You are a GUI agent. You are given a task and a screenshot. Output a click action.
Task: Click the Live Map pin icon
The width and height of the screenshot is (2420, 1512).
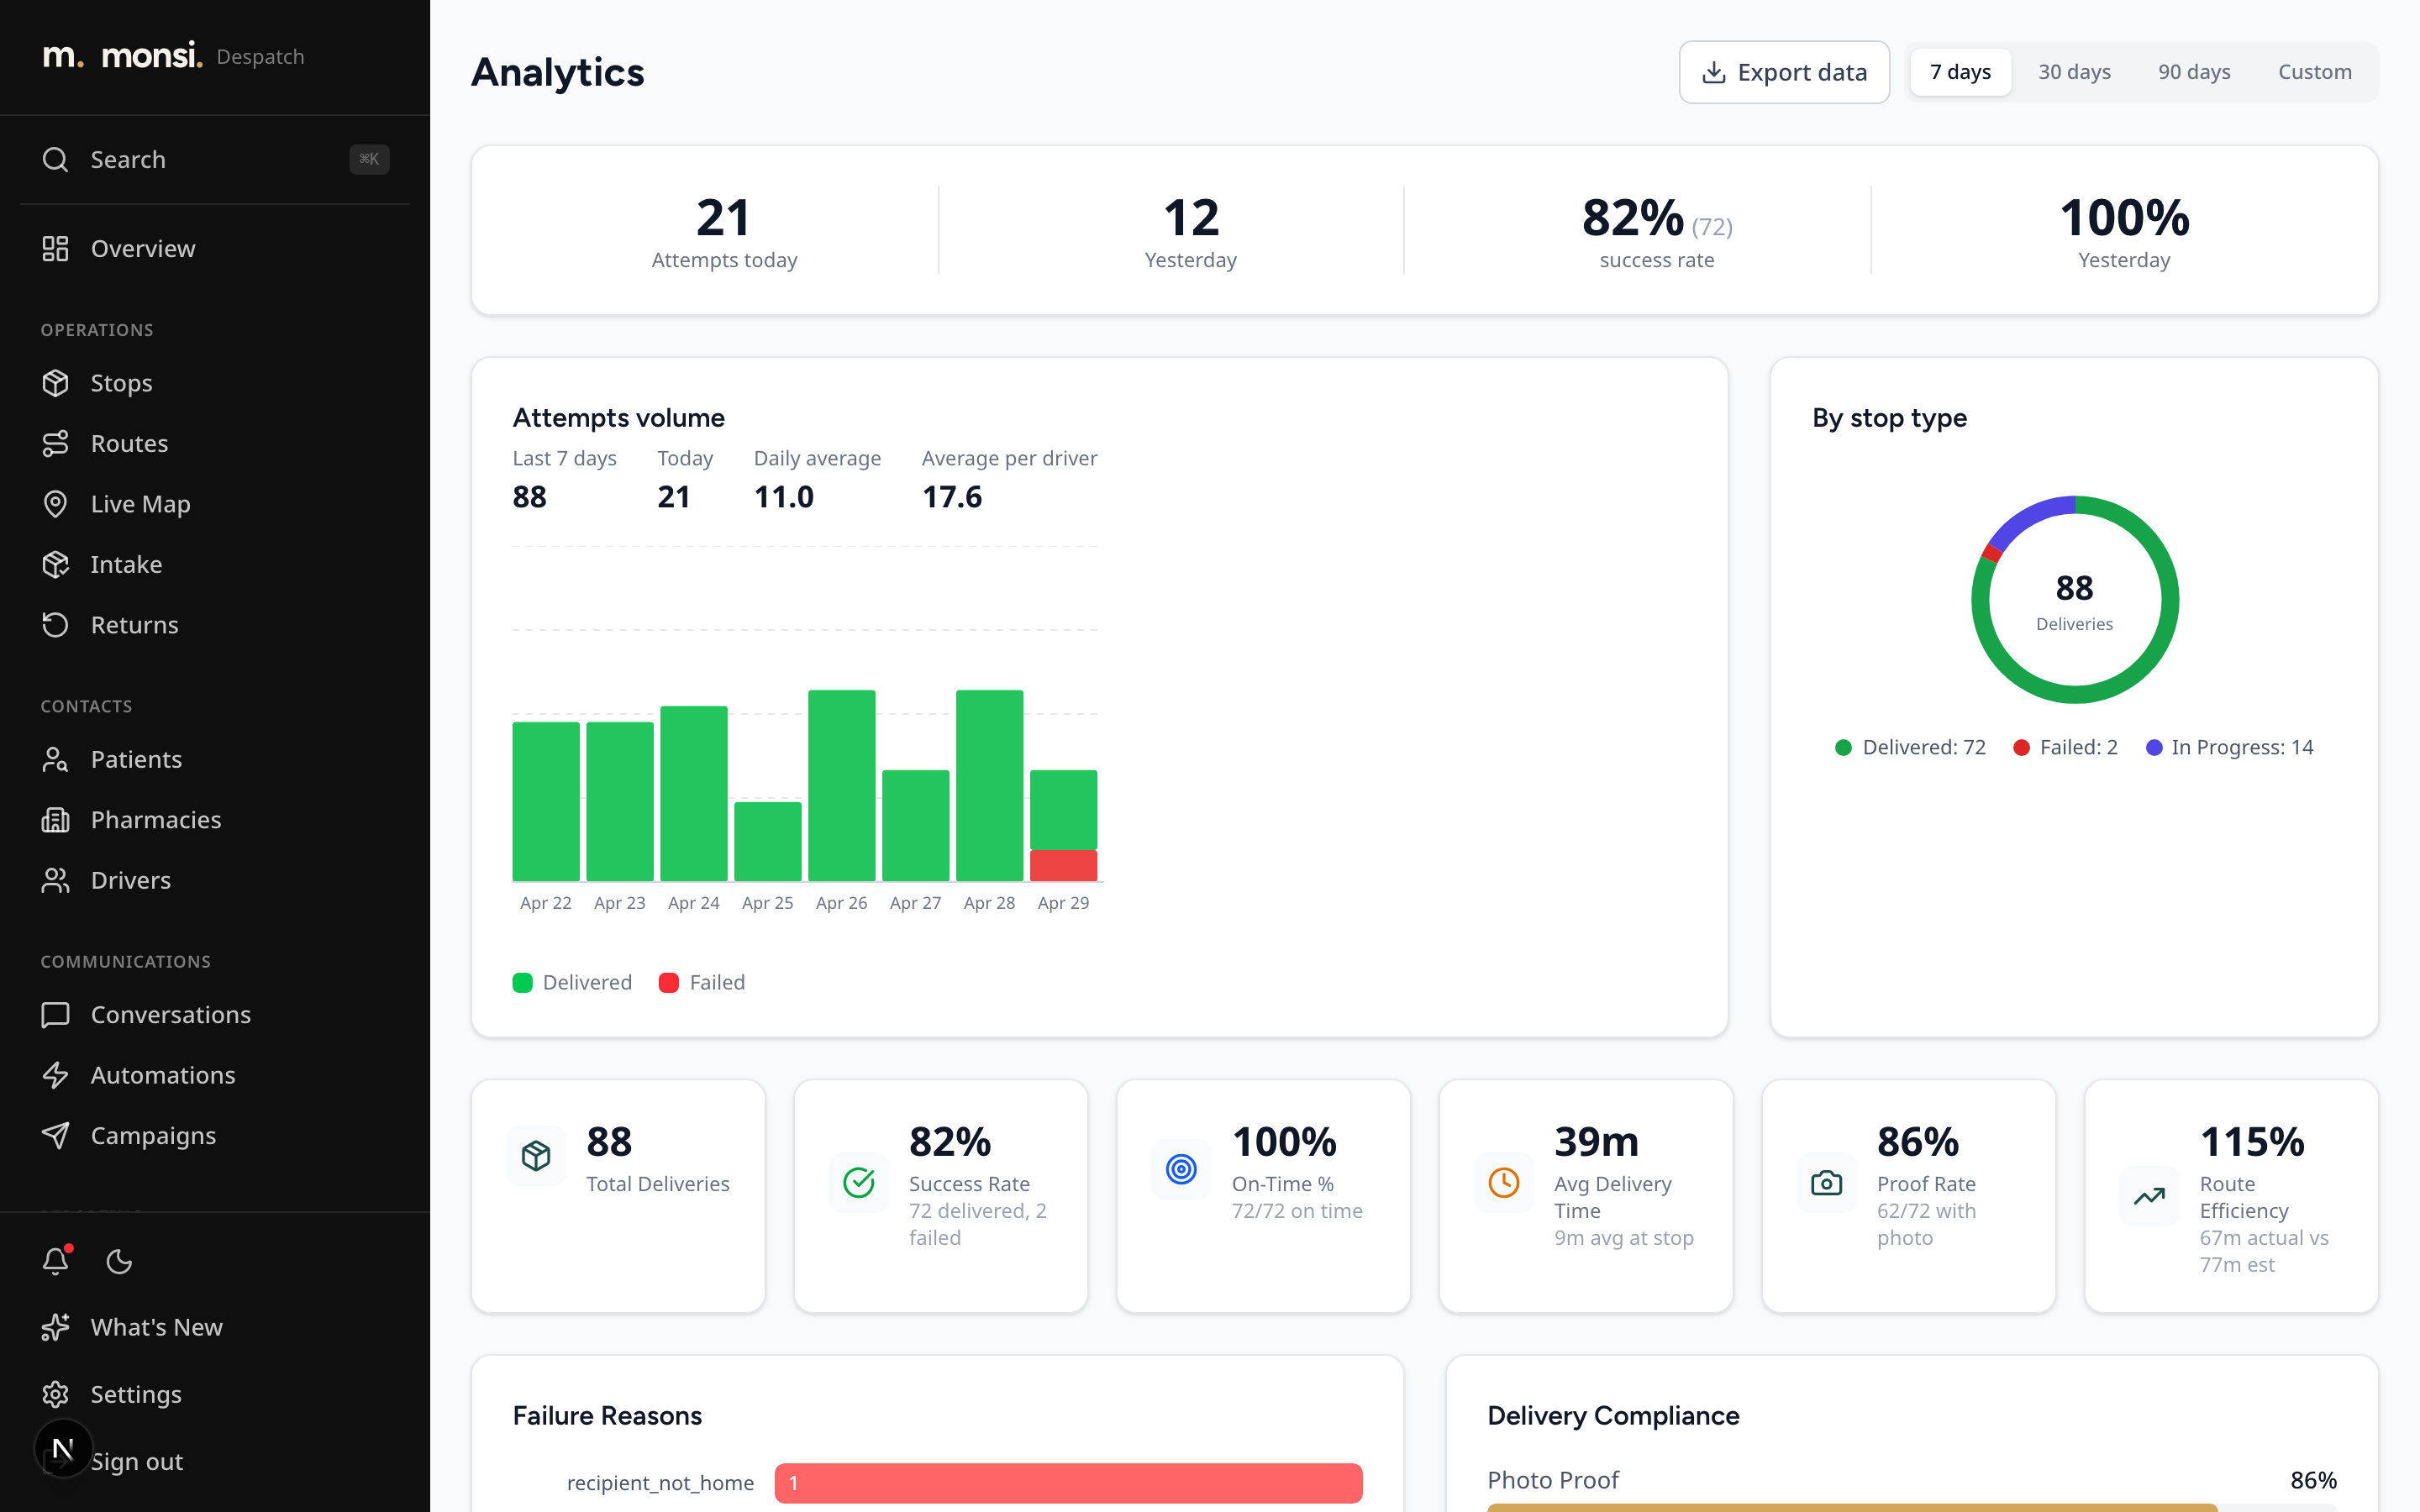point(56,504)
